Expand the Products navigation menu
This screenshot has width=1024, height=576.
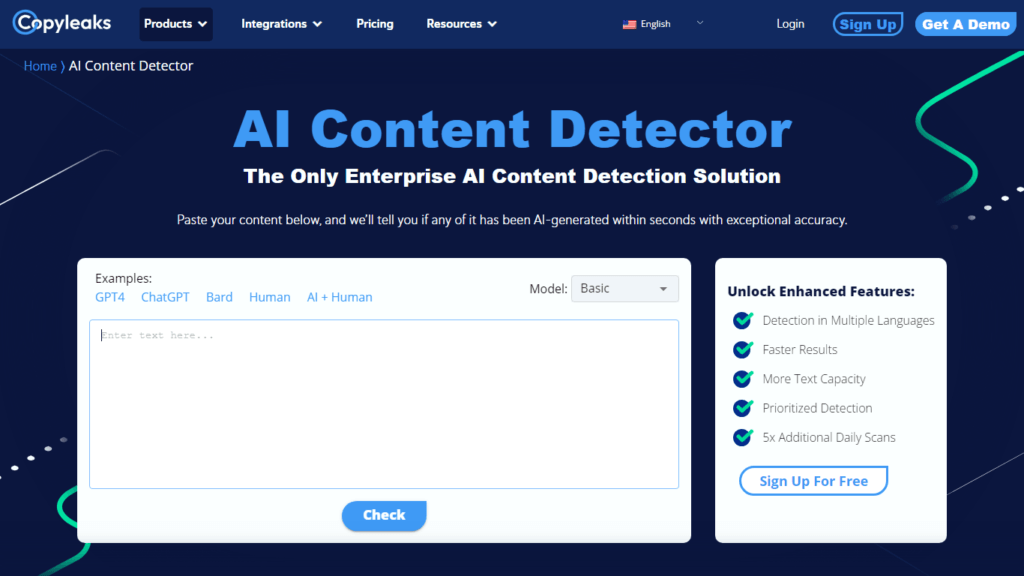[x=176, y=23]
